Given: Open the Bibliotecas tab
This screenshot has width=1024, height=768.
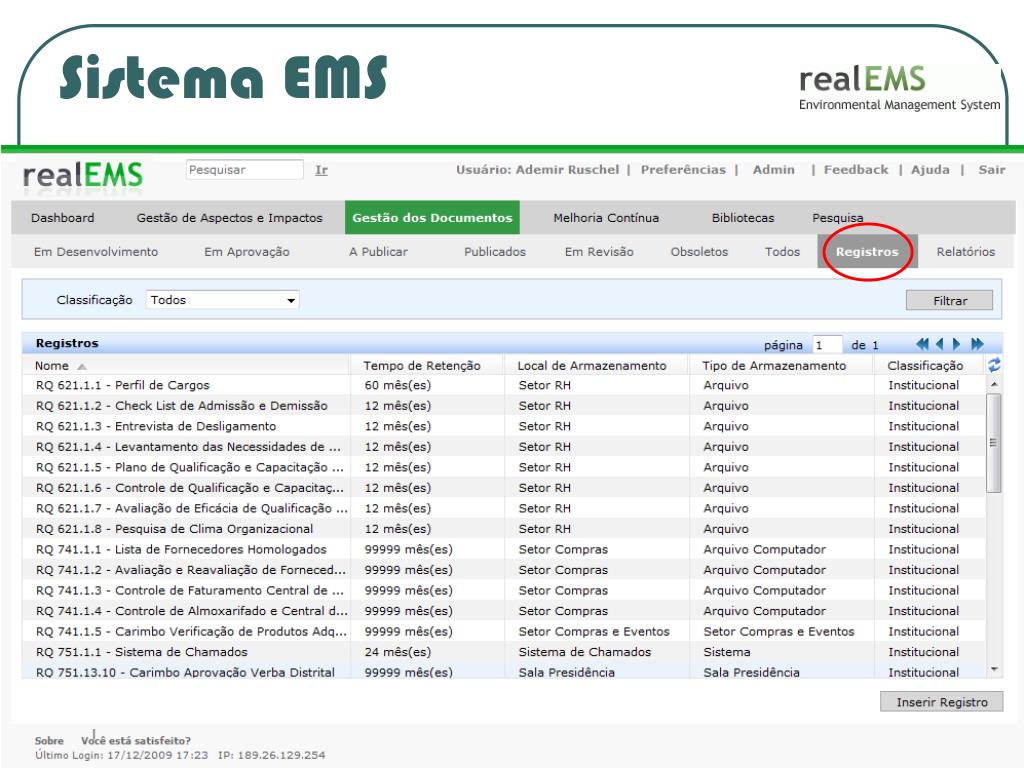Looking at the screenshot, I should tap(743, 218).
